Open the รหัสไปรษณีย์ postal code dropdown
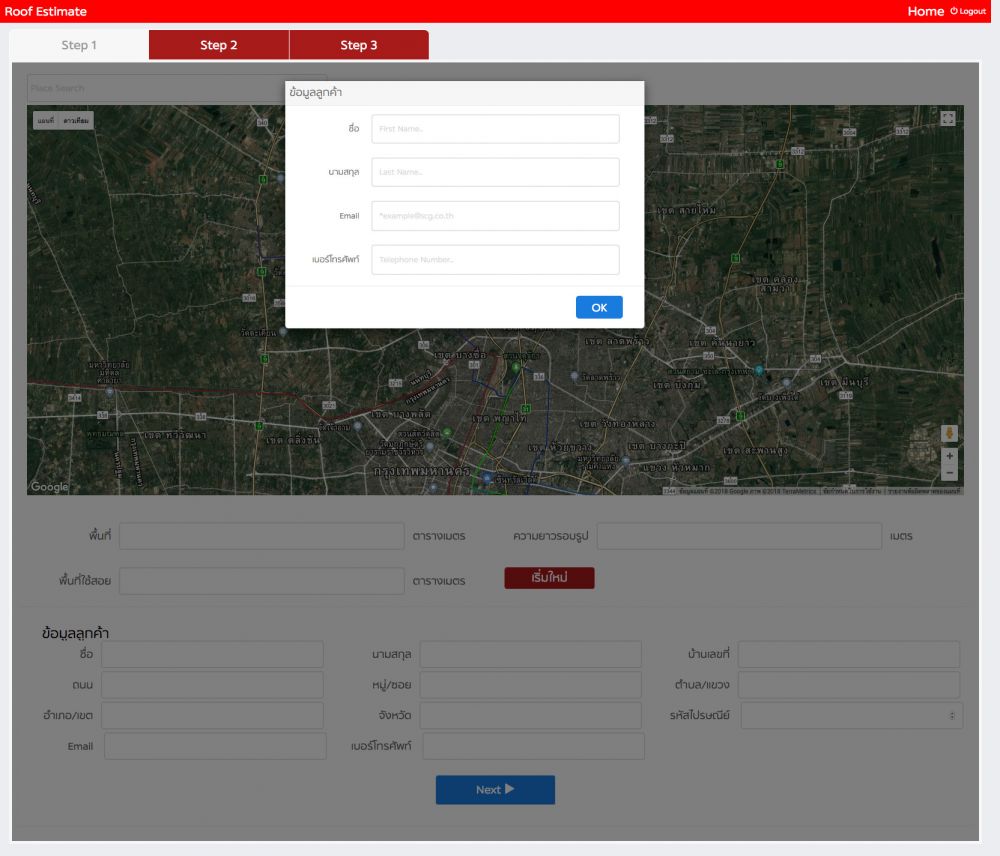1000x856 pixels. tap(851, 715)
